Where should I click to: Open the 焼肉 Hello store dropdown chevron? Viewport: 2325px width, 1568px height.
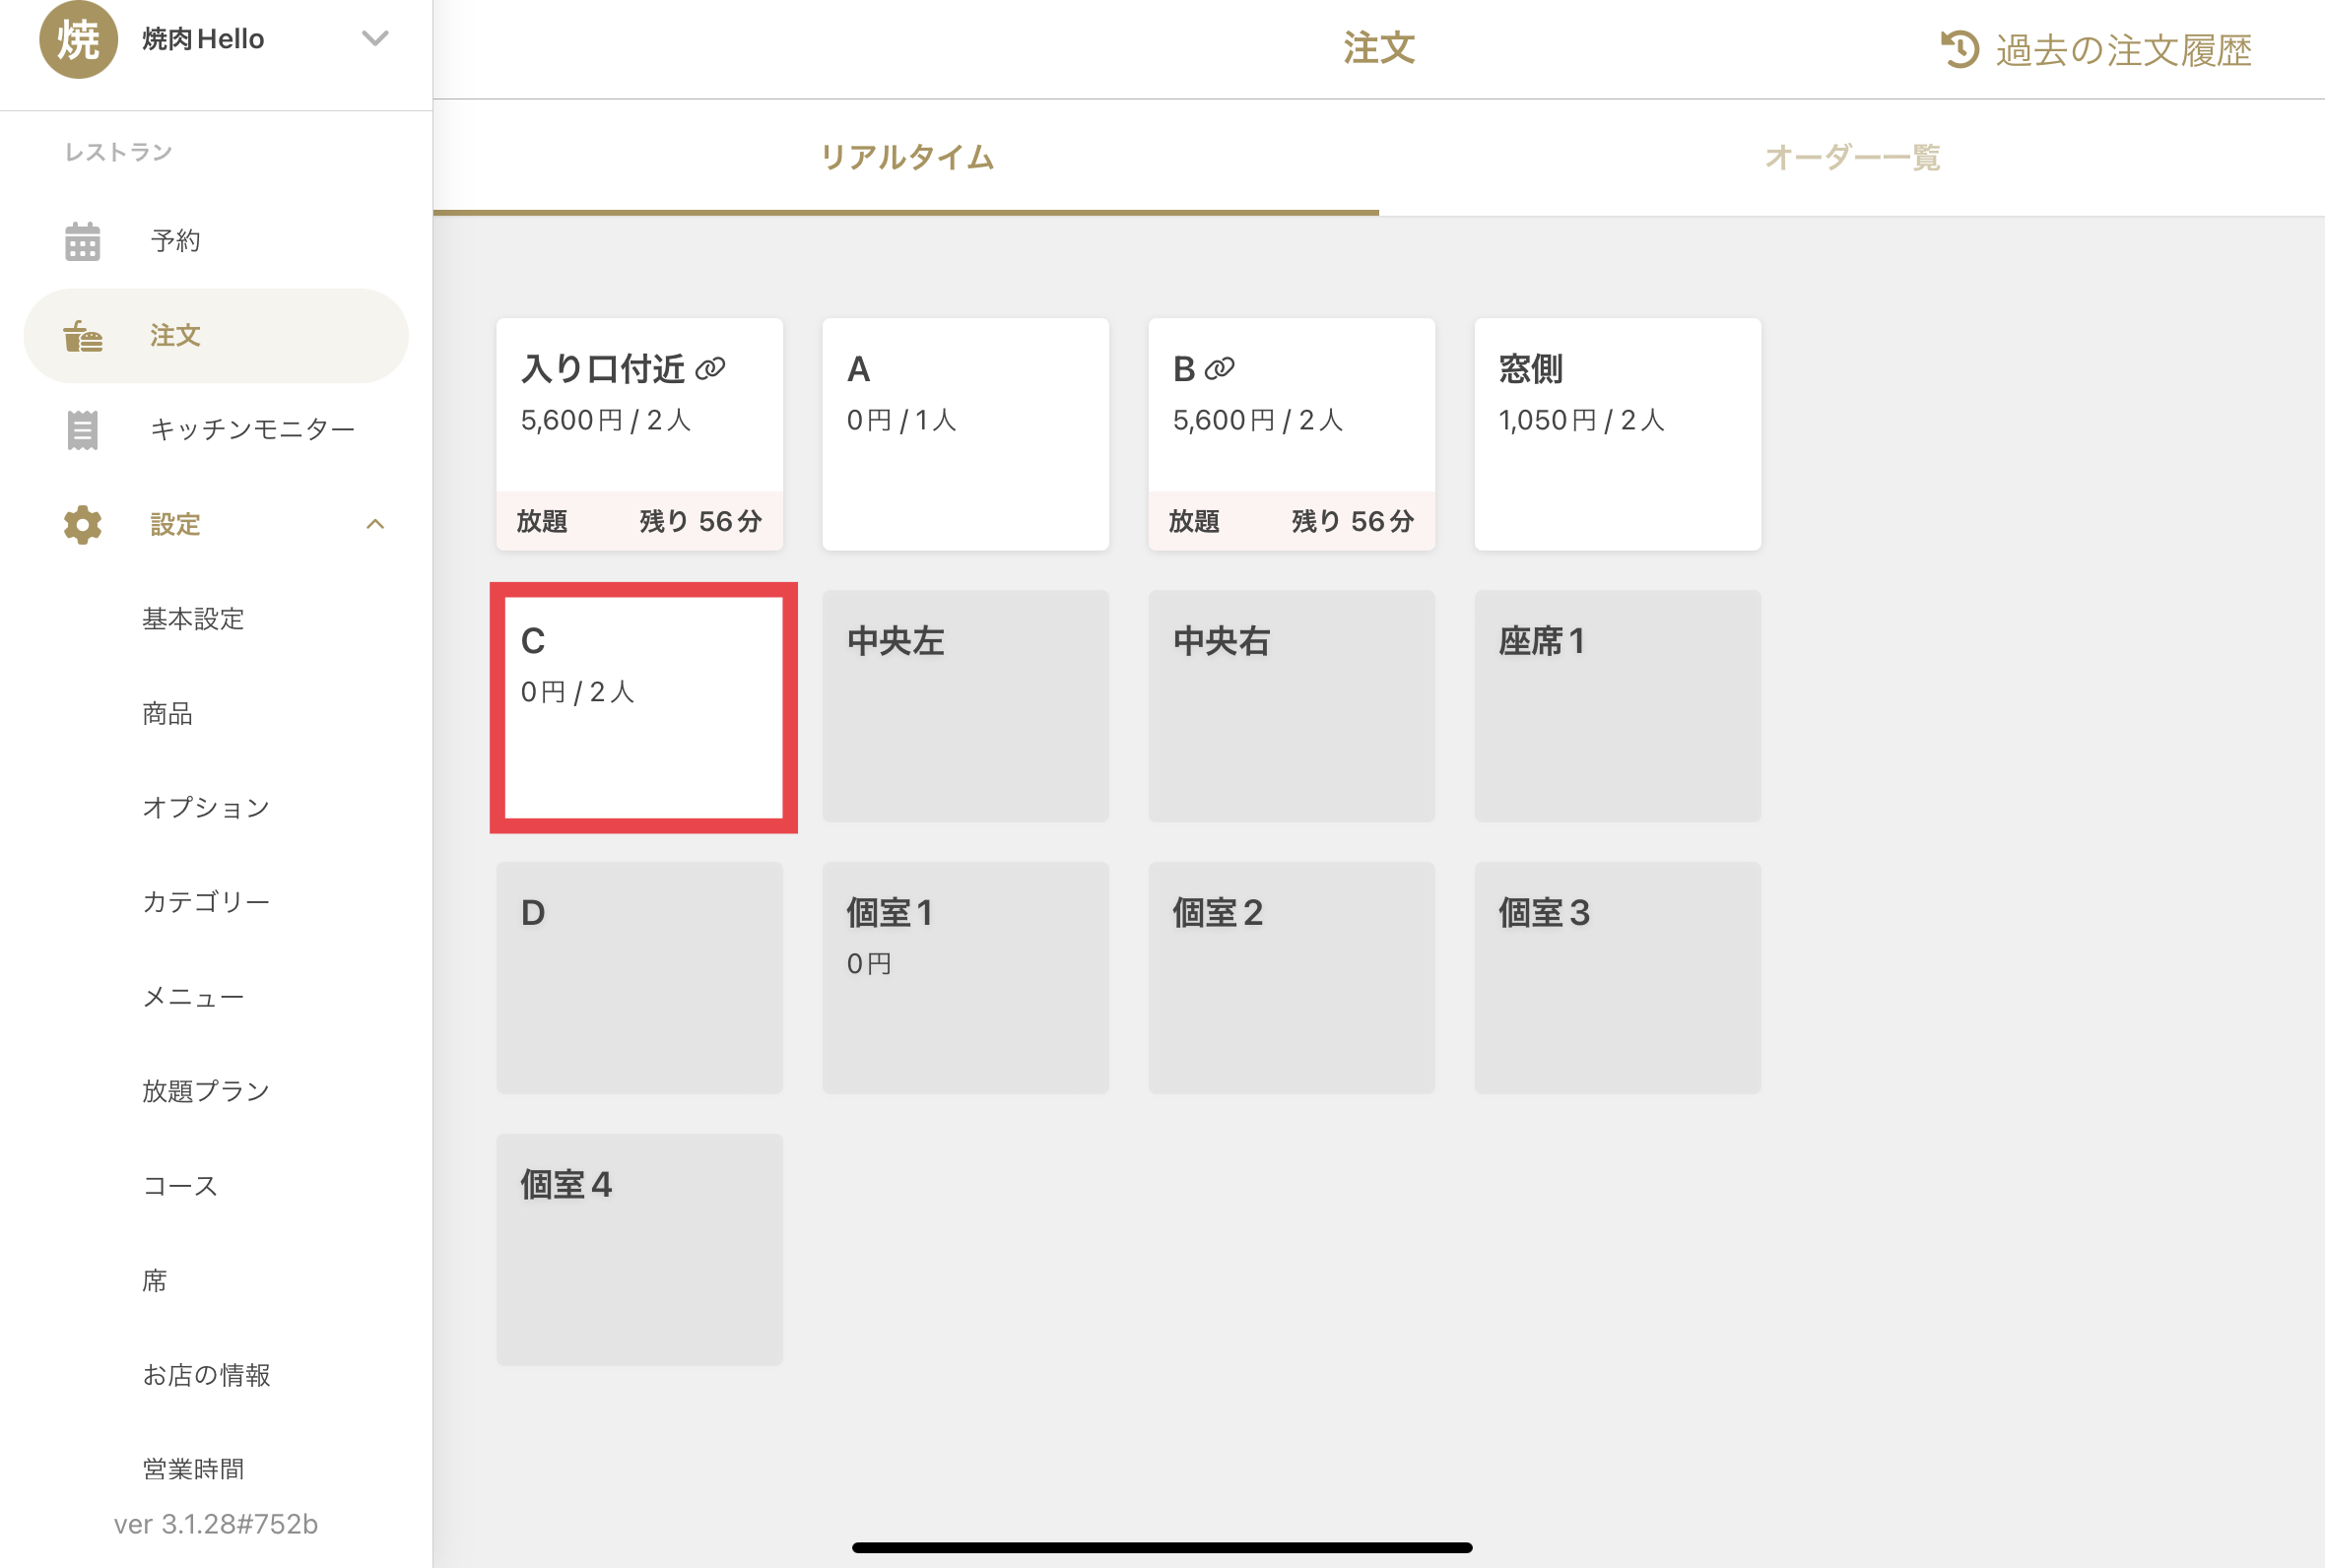375,39
